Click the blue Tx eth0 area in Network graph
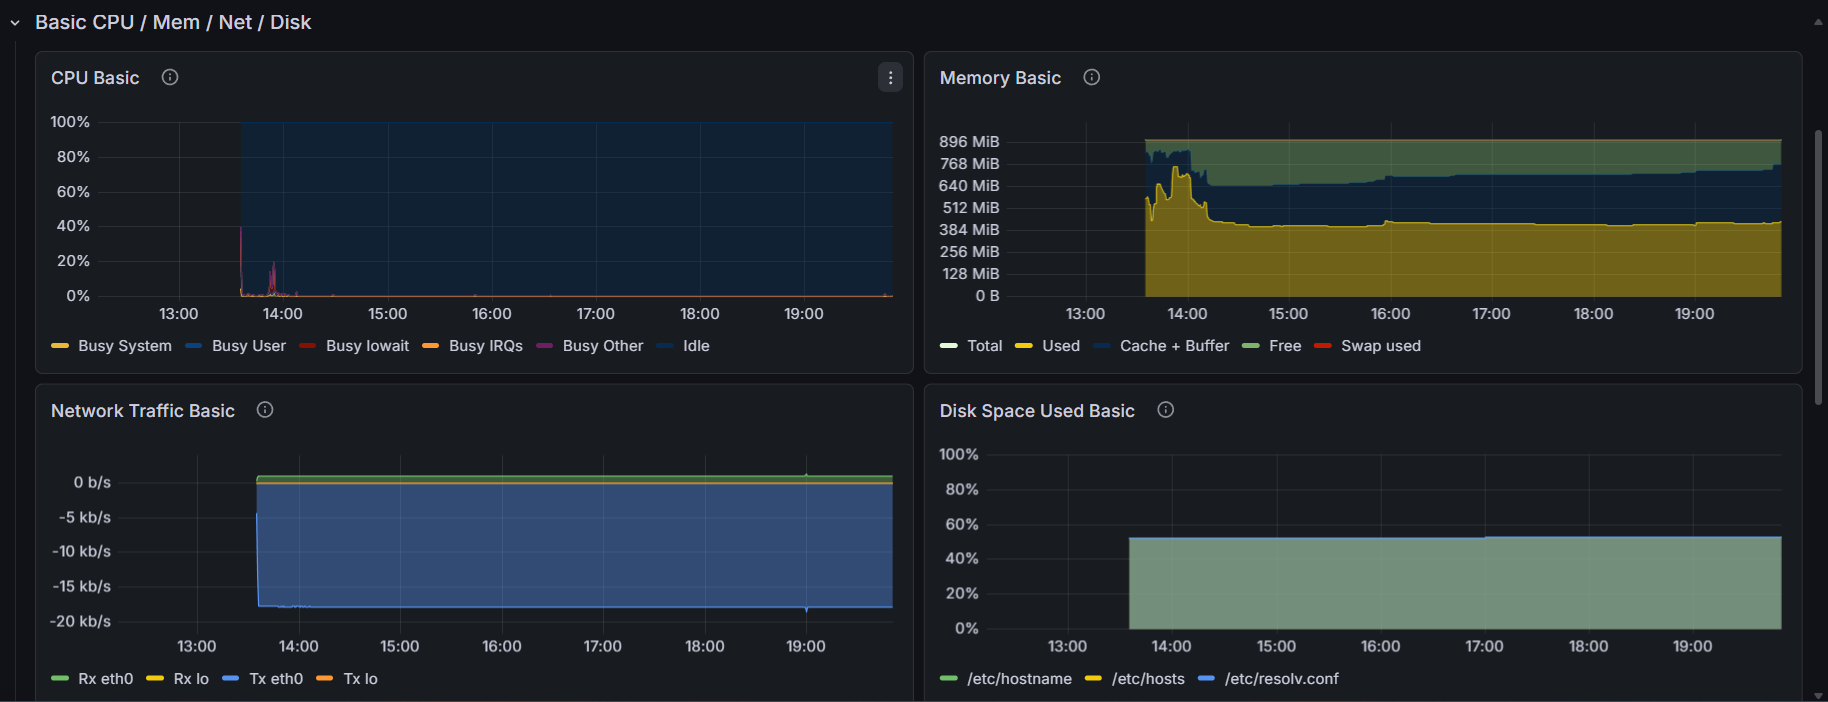The image size is (1828, 702). pyautogui.click(x=574, y=545)
